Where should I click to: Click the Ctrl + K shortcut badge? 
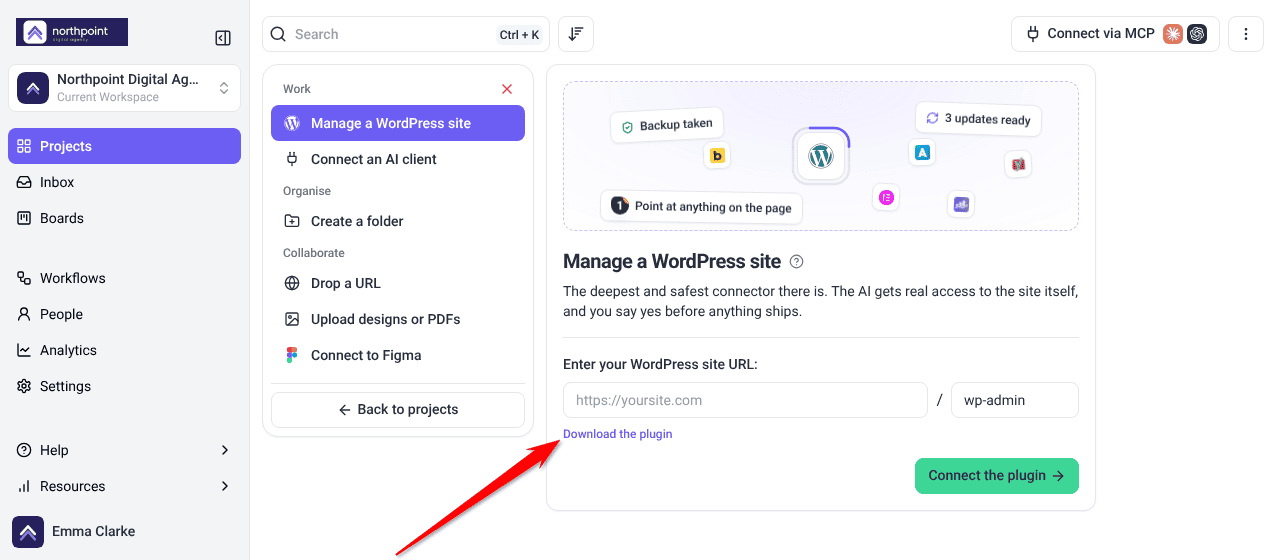(519, 35)
